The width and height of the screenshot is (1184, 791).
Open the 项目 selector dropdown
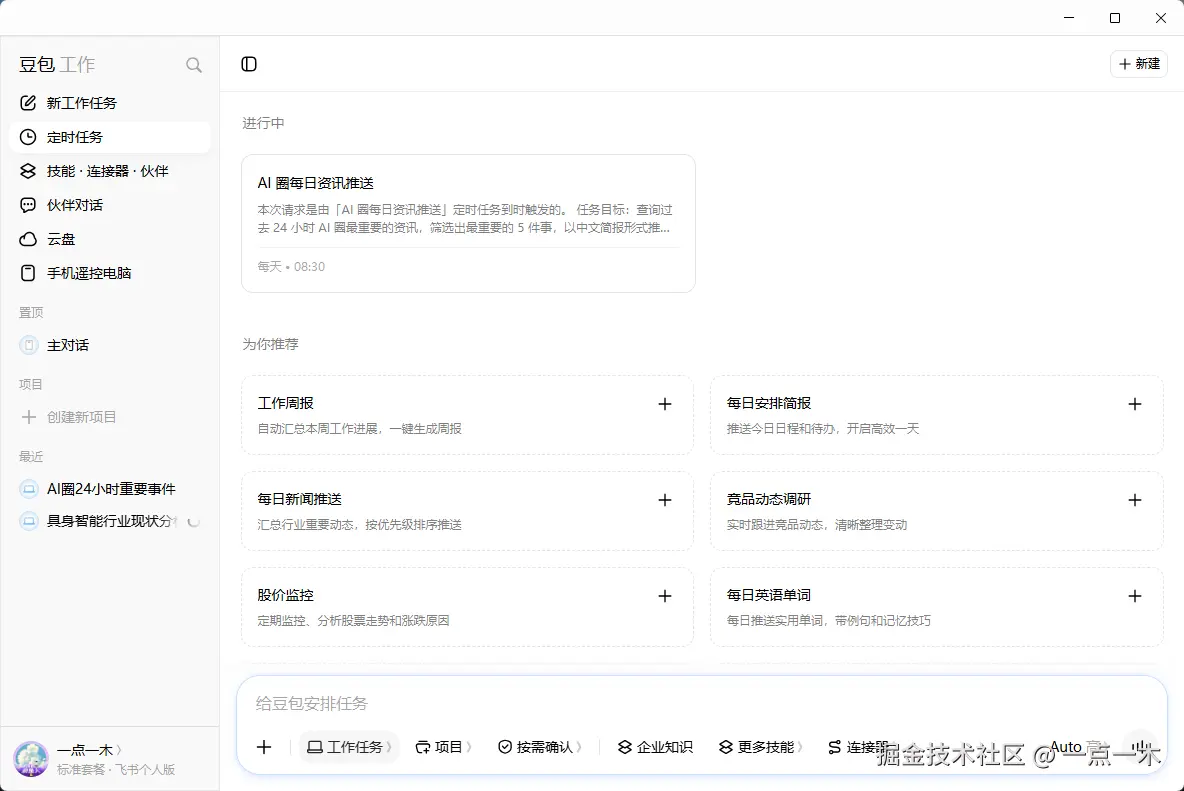[444, 747]
